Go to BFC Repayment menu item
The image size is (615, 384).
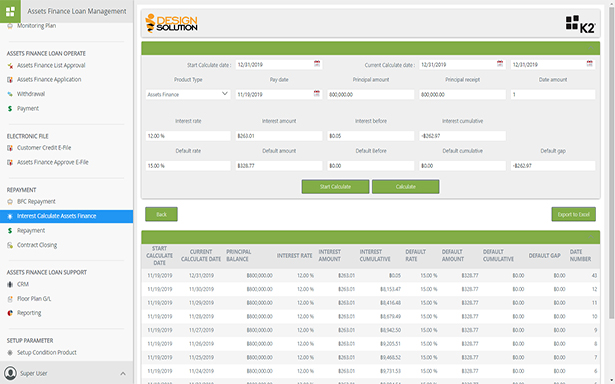click(x=36, y=202)
